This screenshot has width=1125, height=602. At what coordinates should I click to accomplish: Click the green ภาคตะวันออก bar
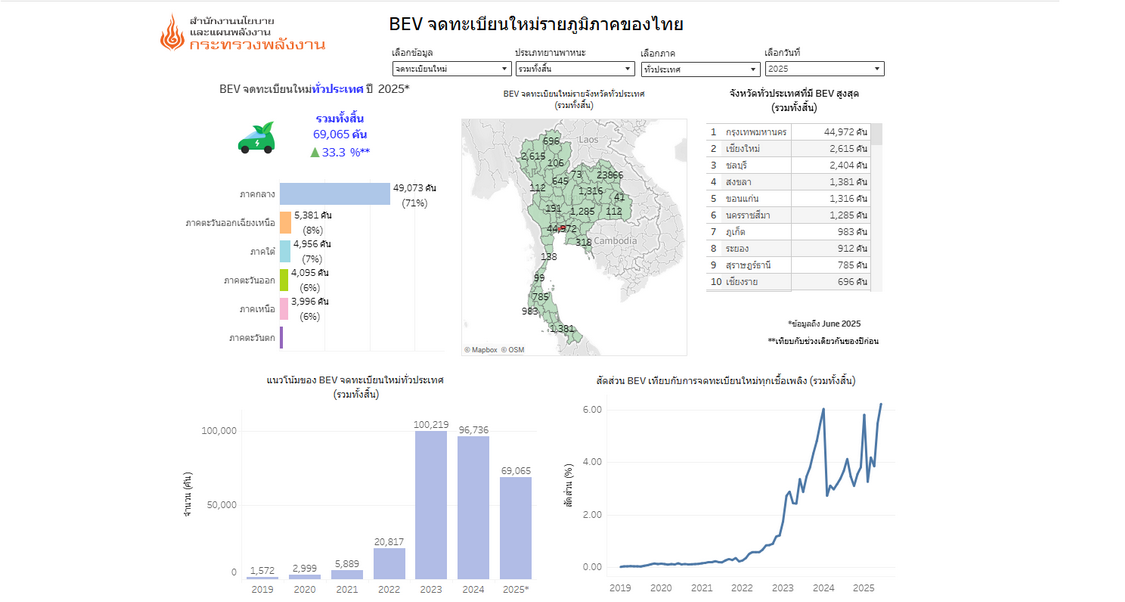pos(284,280)
